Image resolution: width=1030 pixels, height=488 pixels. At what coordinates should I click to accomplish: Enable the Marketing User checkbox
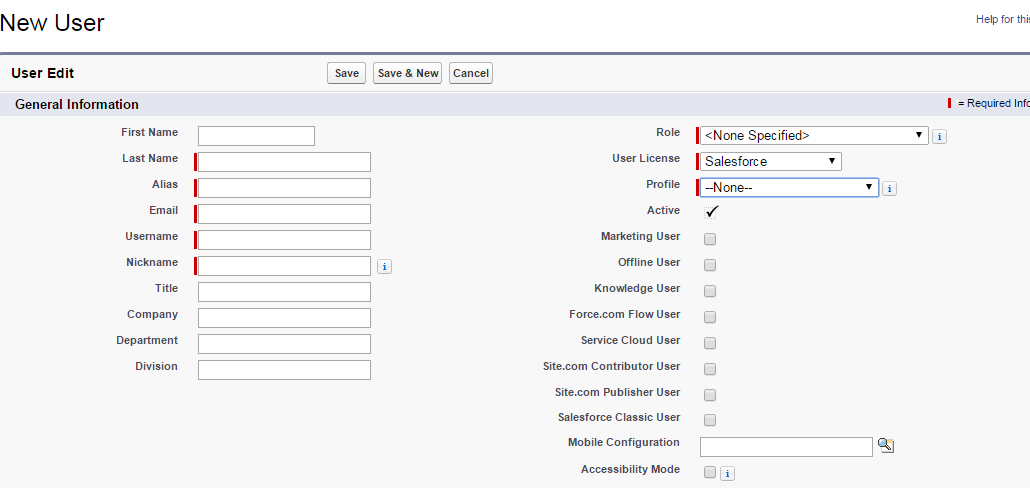point(709,239)
